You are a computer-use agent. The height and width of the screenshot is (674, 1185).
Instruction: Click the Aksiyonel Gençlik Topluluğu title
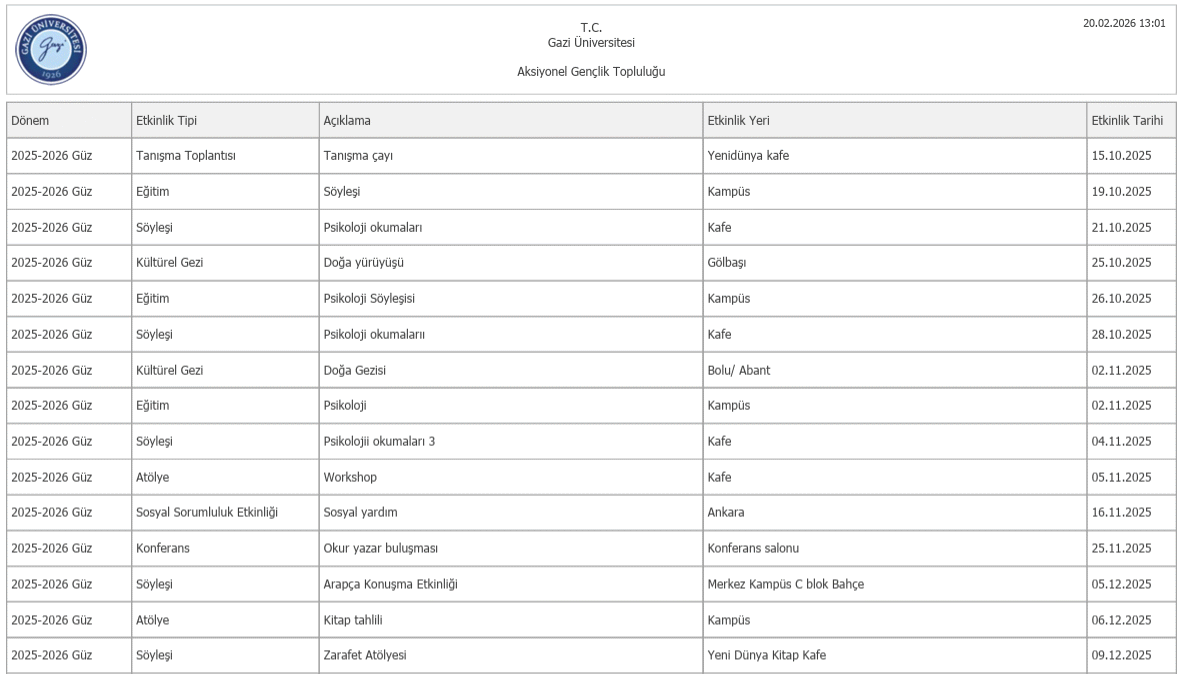click(x=591, y=71)
